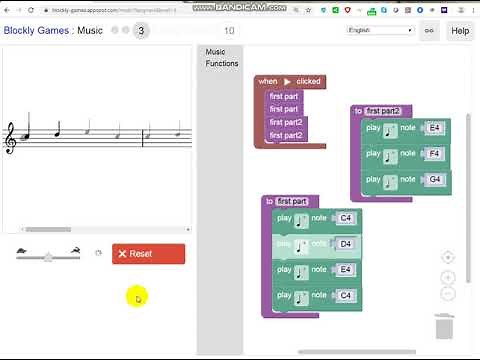The image size is (480, 360).
Task: Click the red Reset button
Action: [x=148, y=254]
